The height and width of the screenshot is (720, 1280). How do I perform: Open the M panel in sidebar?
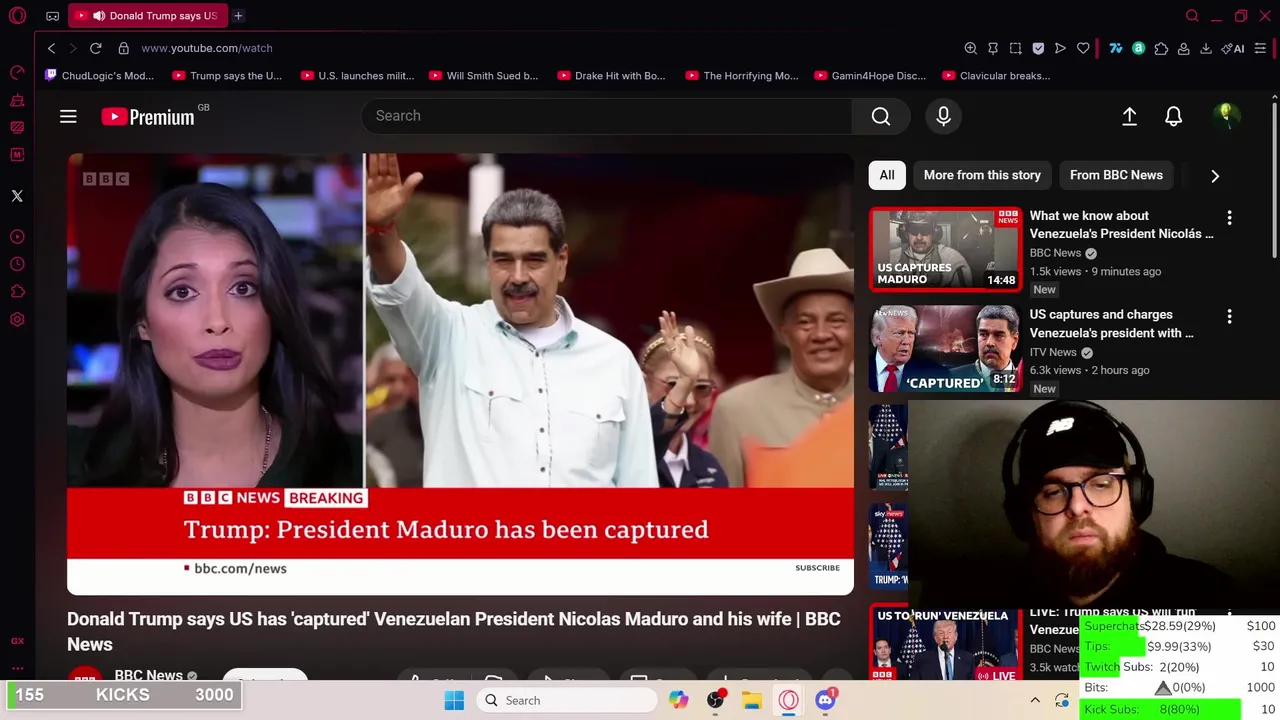click(17, 155)
